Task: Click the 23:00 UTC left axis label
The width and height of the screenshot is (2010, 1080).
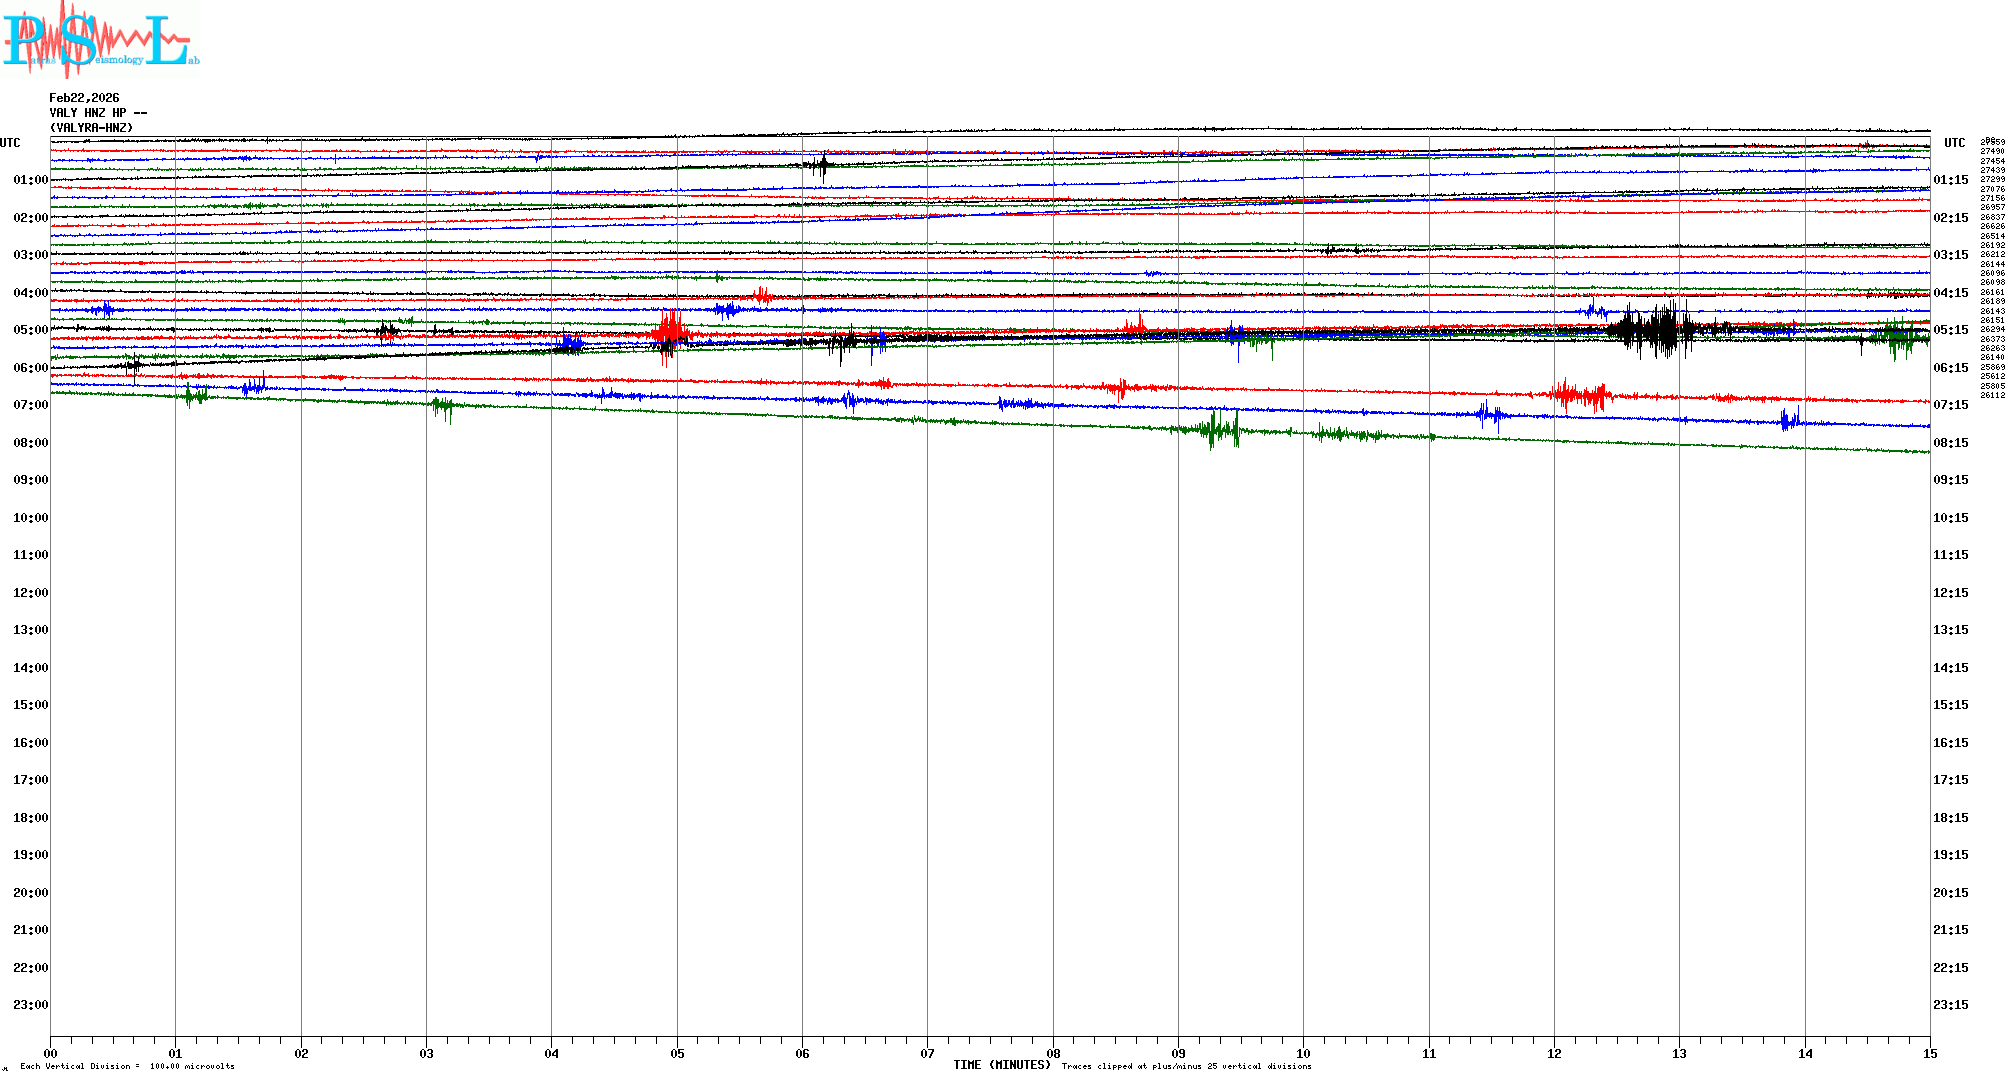Action: [x=30, y=1005]
